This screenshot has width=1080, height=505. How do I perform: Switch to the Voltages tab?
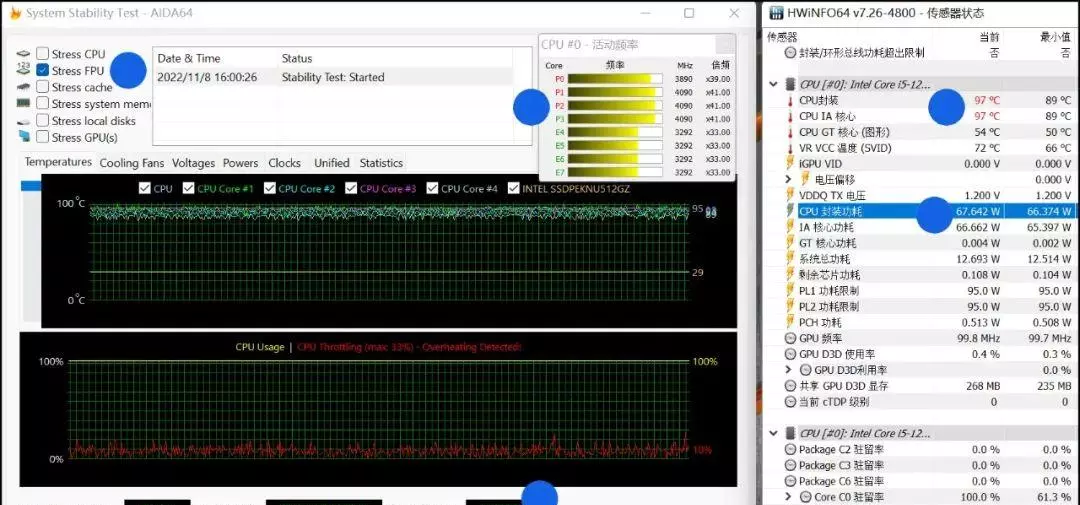tap(194, 163)
